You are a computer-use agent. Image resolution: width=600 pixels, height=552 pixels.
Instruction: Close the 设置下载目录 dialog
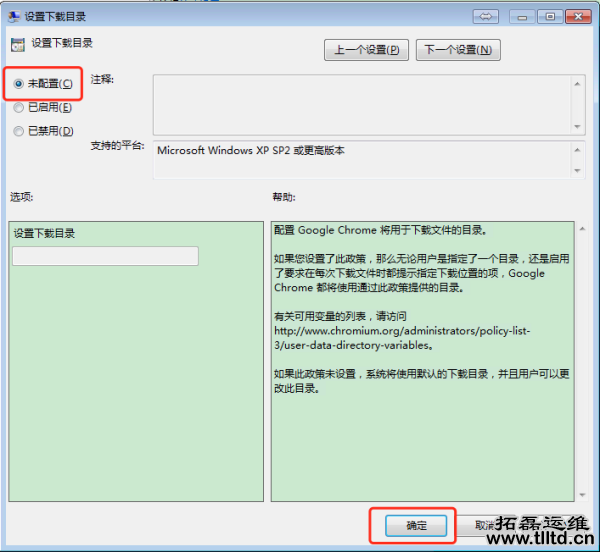coord(578,17)
